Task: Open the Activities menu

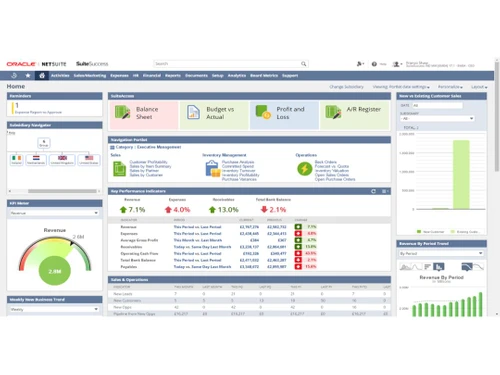Action: (x=60, y=76)
